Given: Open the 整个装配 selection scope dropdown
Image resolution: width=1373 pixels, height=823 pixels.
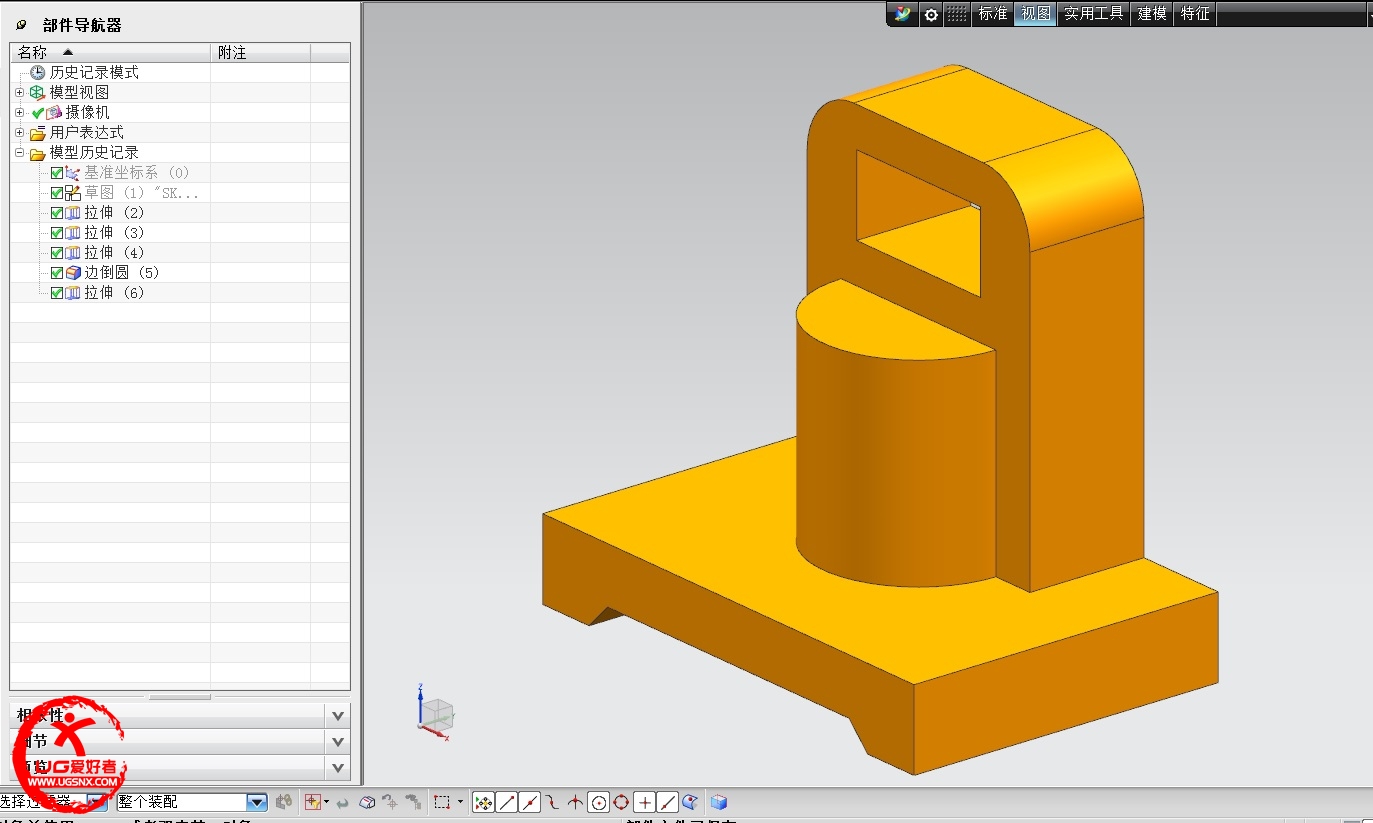Looking at the screenshot, I should [257, 802].
